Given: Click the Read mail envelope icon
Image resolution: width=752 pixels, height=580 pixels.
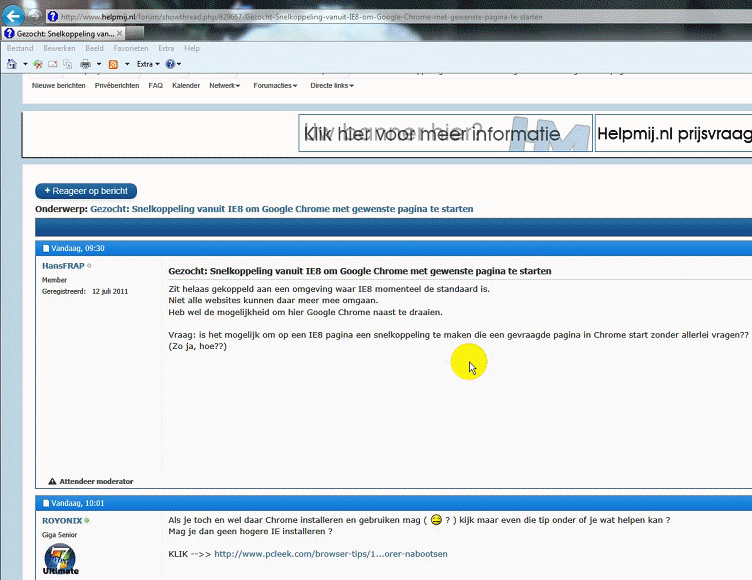Looking at the screenshot, I should pos(53,64).
